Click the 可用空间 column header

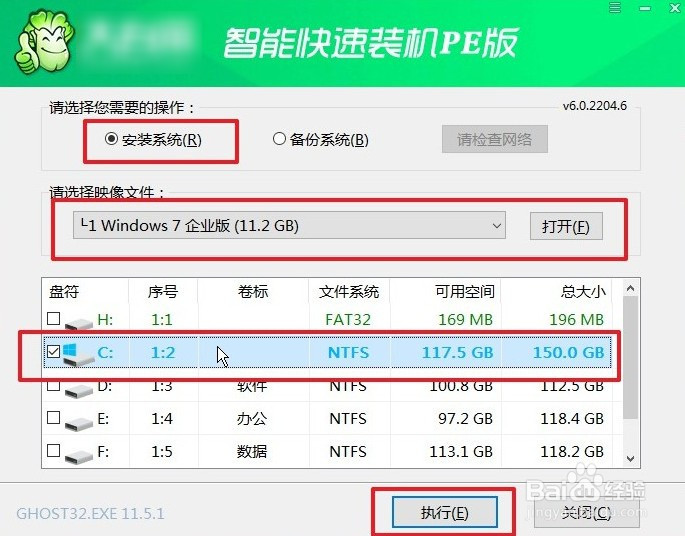pyautogui.click(x=465, y=291)
